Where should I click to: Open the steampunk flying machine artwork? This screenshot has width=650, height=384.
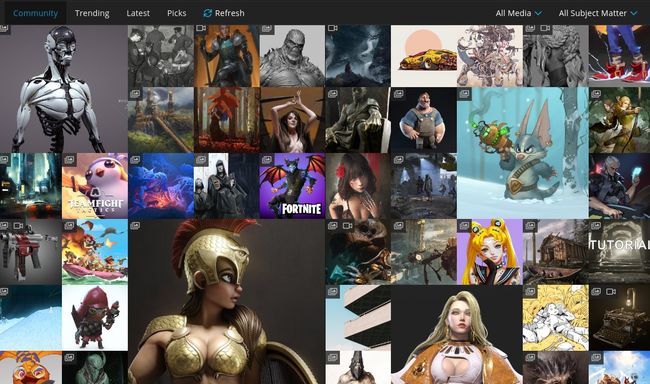point(424,252)
